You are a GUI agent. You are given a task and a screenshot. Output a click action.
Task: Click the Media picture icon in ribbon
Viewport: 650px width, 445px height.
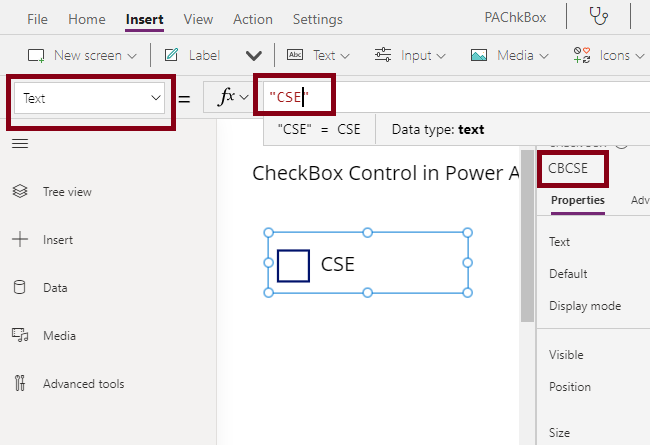pyautogui.click(x=479, y=55)
